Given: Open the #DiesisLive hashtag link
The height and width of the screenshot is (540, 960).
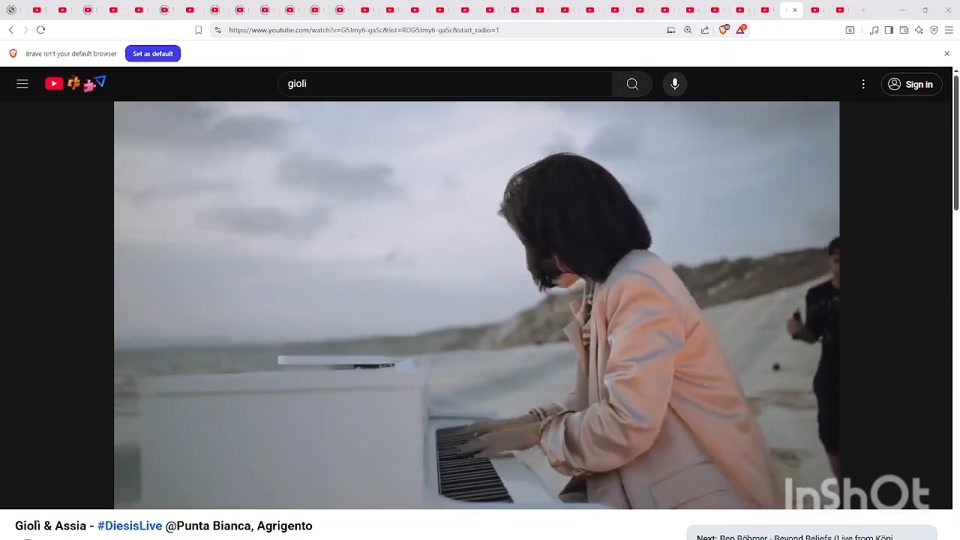Looking at the screenshot, I should (x=129, y=526).
